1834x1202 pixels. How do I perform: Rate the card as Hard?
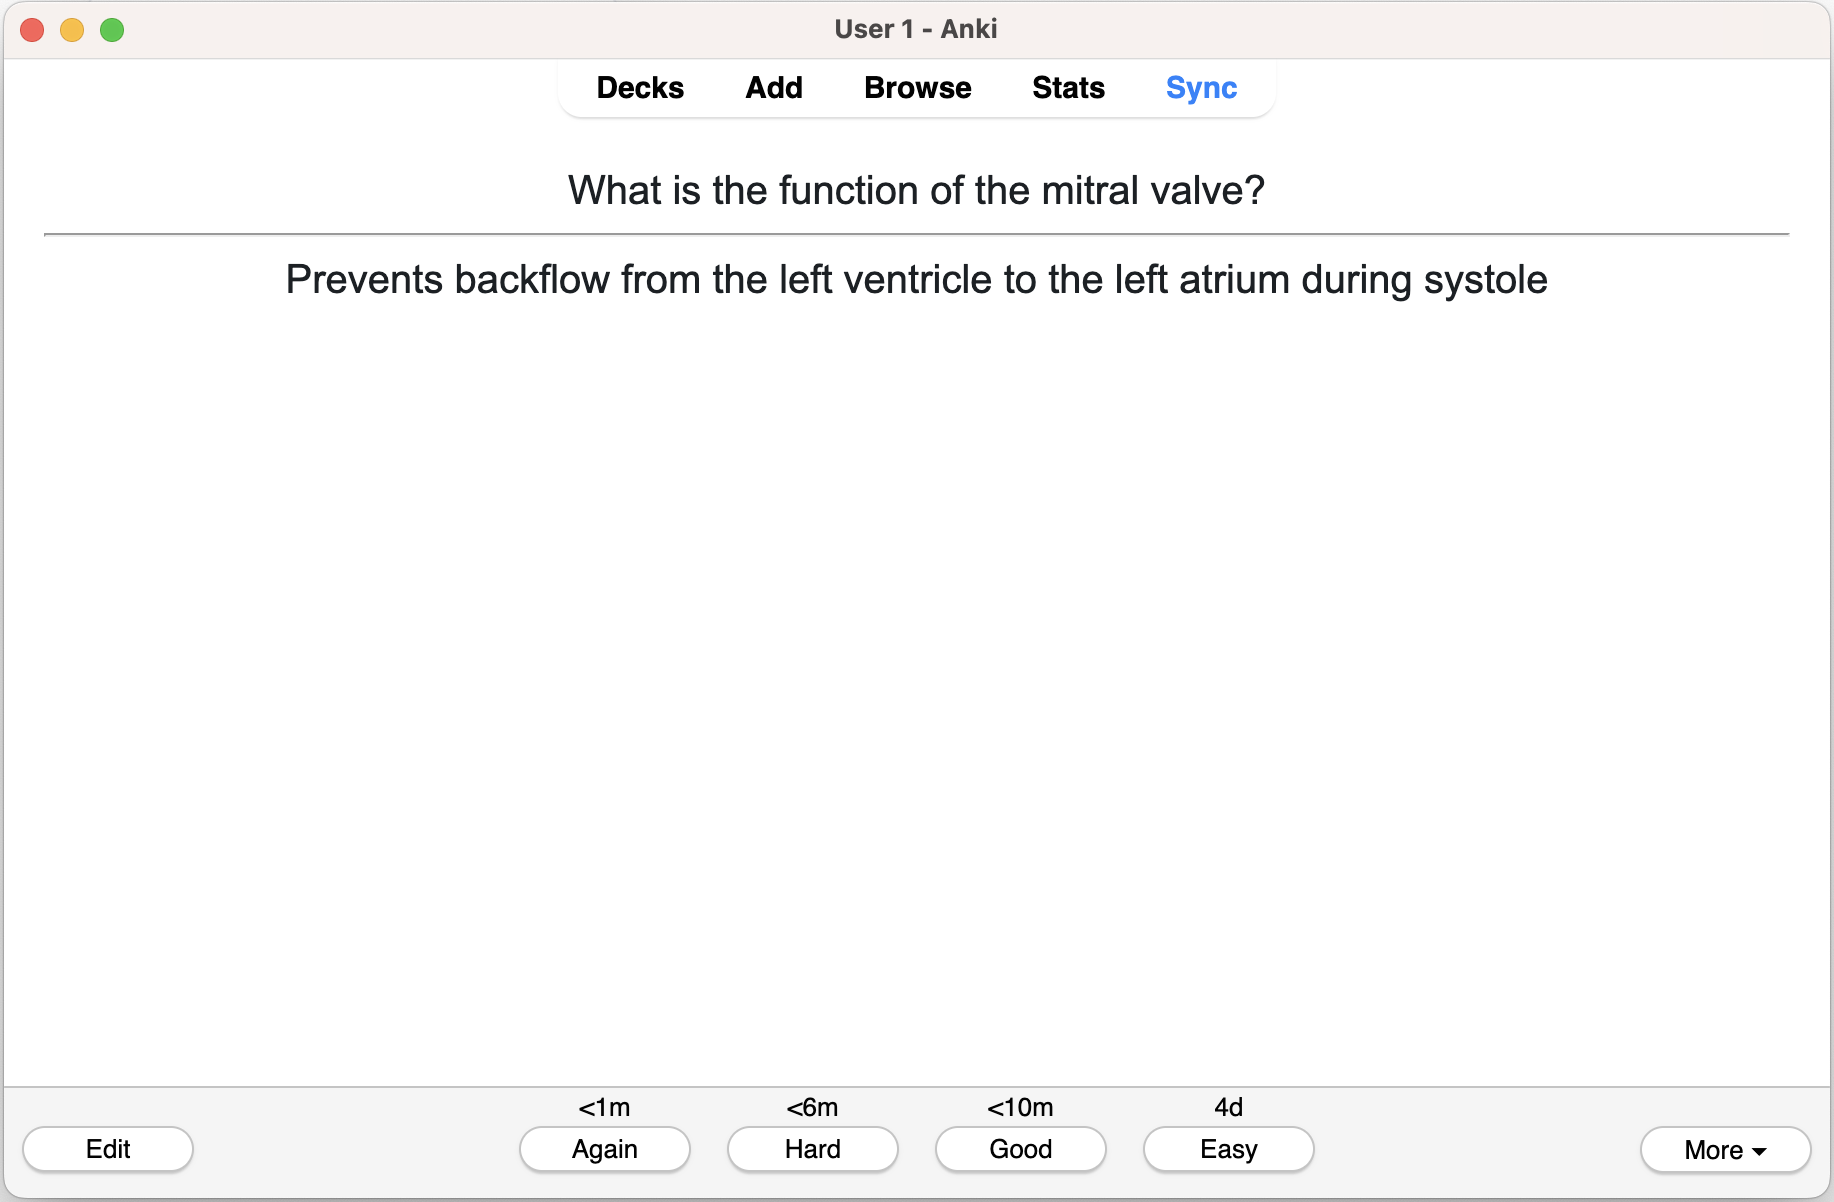point(813,1149)
